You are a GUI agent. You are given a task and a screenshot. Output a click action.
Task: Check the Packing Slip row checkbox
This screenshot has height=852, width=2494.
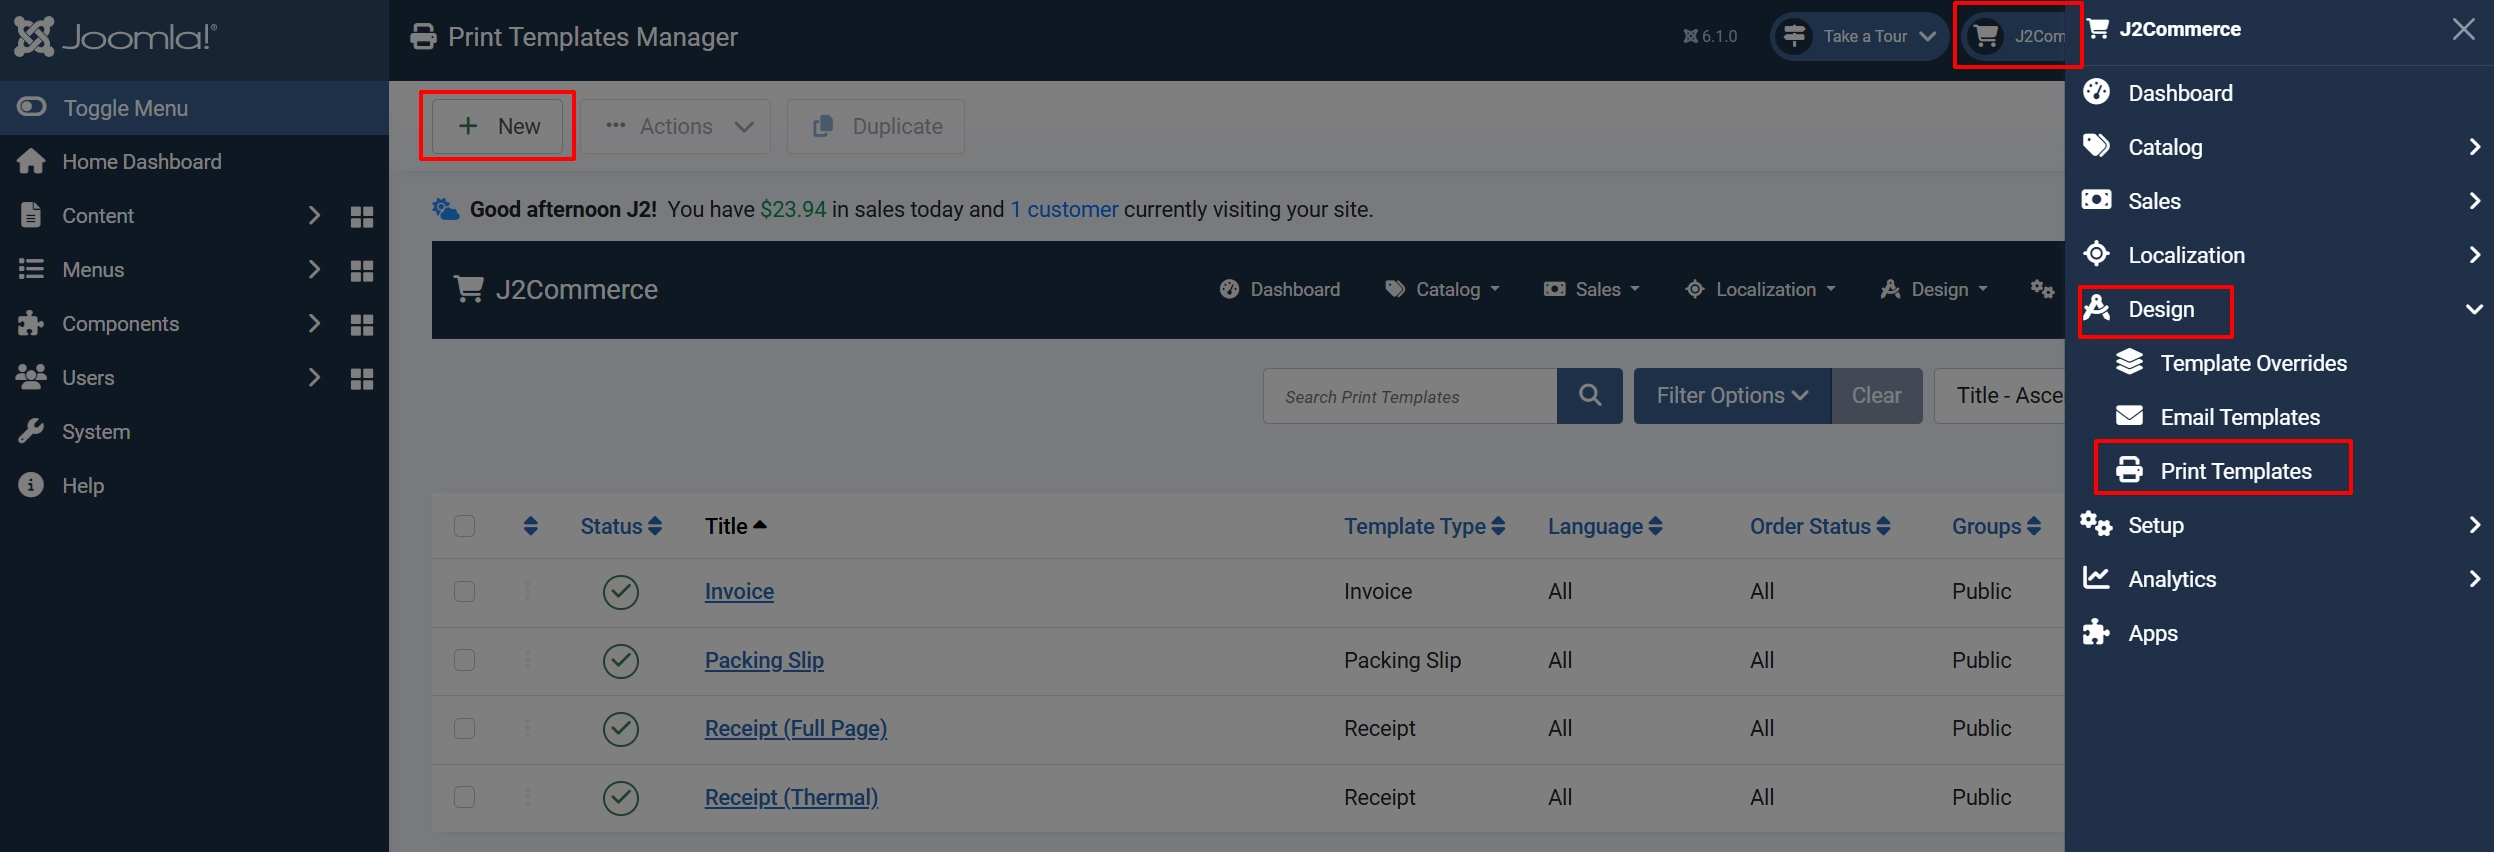(464, 660)
